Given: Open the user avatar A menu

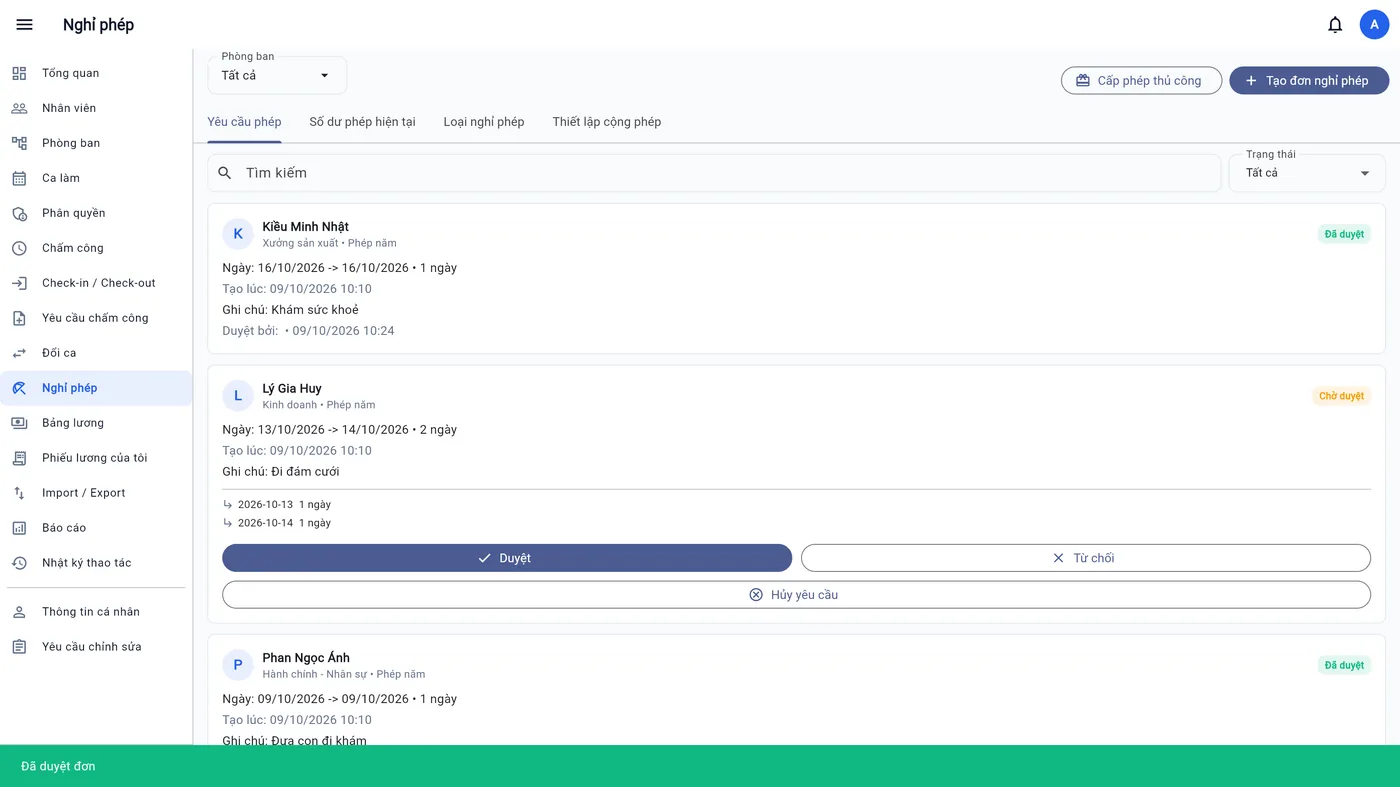Looking at the screenshot, I should tap(1374, 25).
